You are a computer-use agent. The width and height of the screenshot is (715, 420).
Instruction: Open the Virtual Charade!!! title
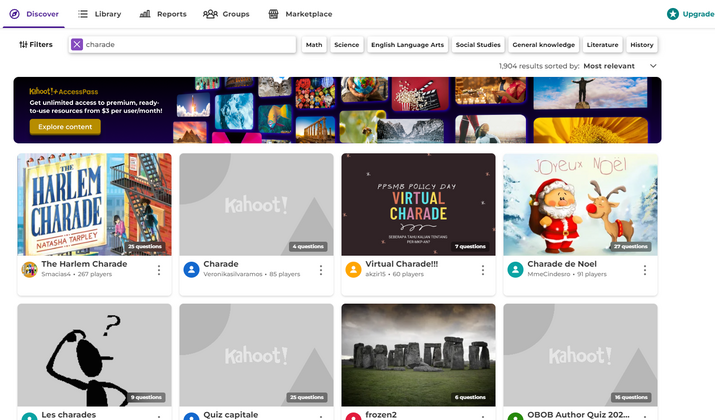pyautogui.click(x=402, y=264)
